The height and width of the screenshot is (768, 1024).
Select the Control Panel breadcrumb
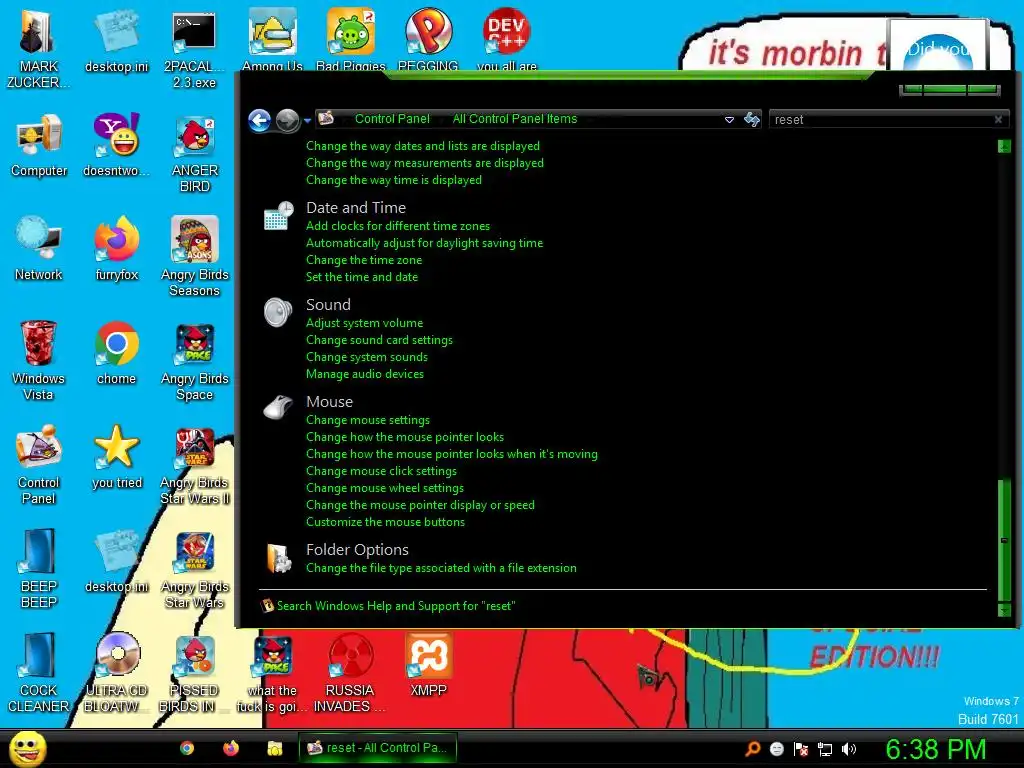pos(392,119)
